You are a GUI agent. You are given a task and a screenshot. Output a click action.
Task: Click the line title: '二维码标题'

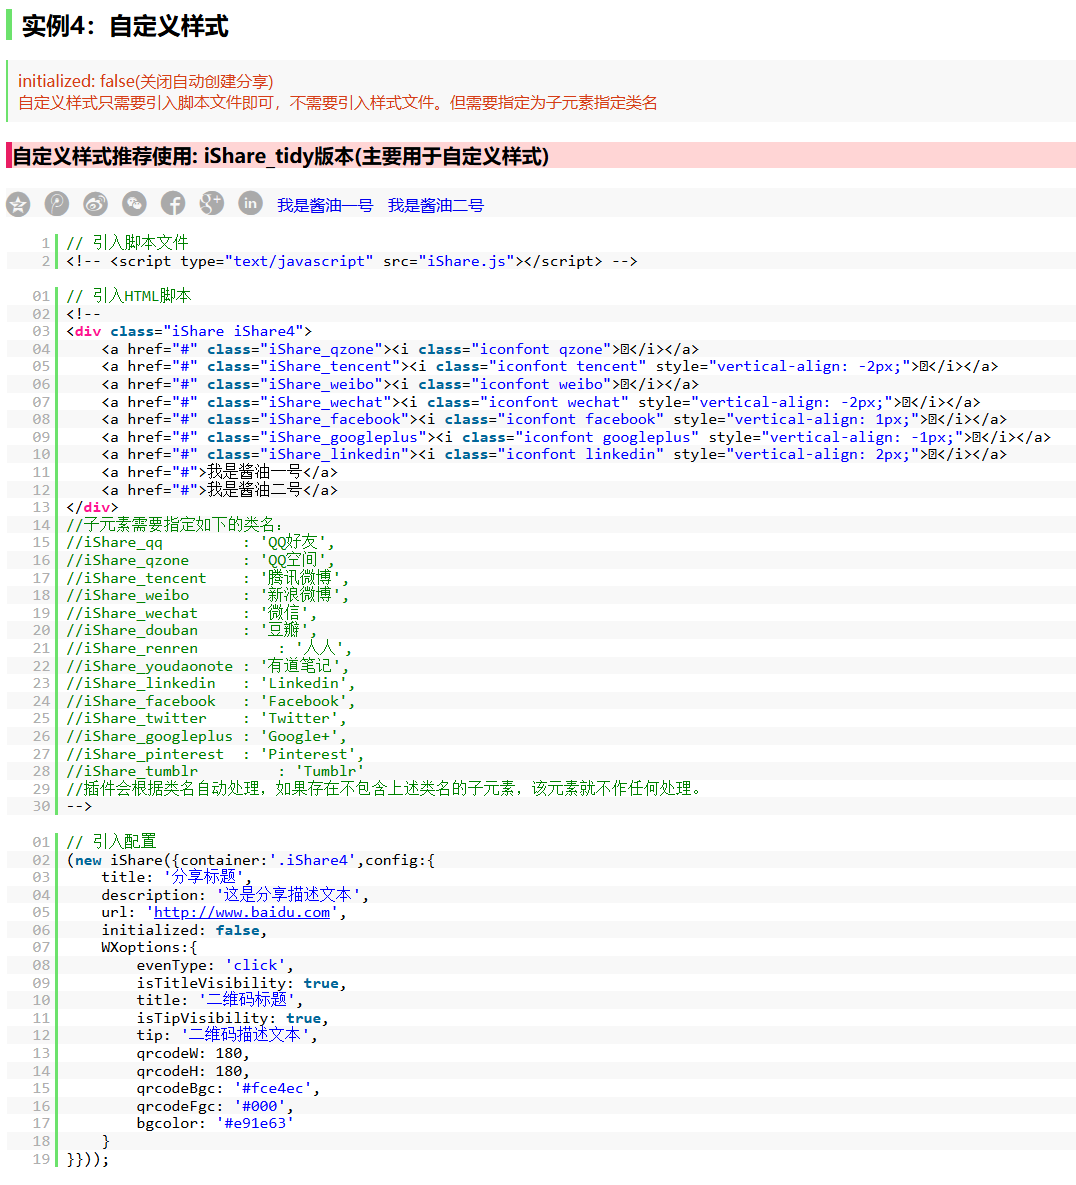coord(220,1000)
